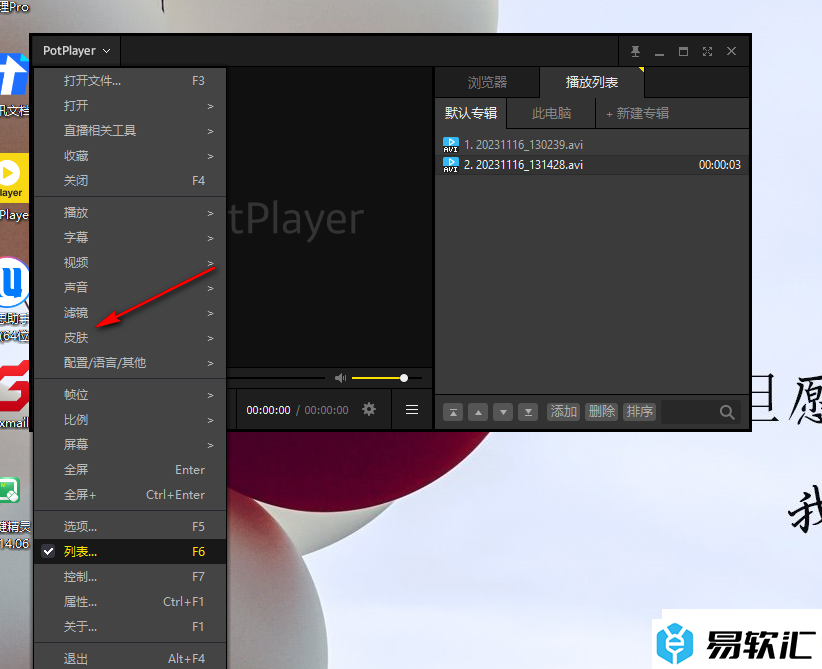This screenshot has height=669, width=822.
Task: Click the pin on top icon
Action: (635, 51)
